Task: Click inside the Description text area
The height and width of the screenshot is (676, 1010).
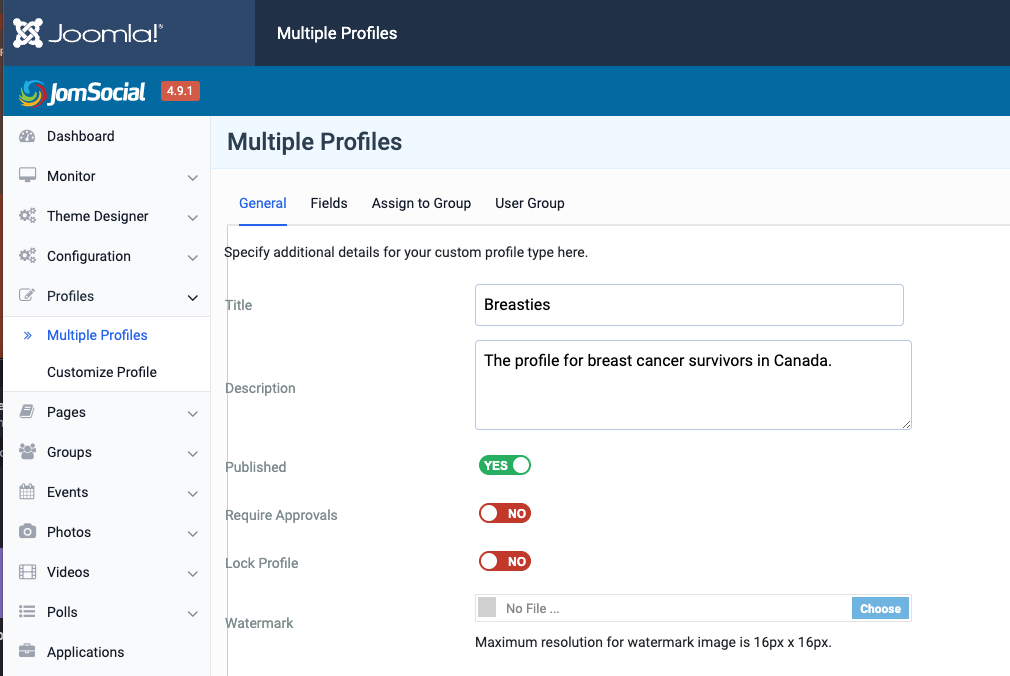Action: click(693, 385)
